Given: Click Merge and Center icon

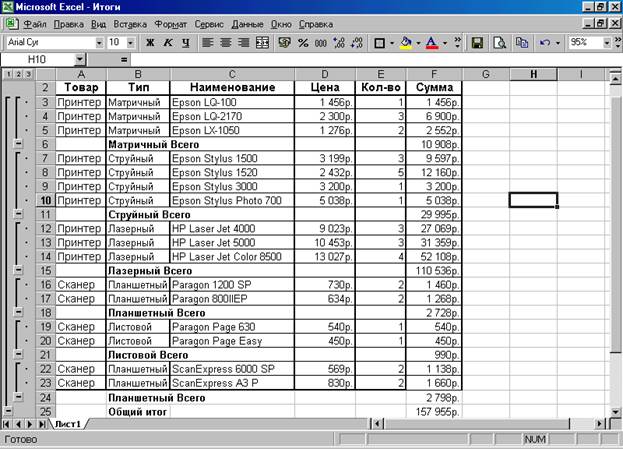Looking at the screenshot, I should (262, 43).
